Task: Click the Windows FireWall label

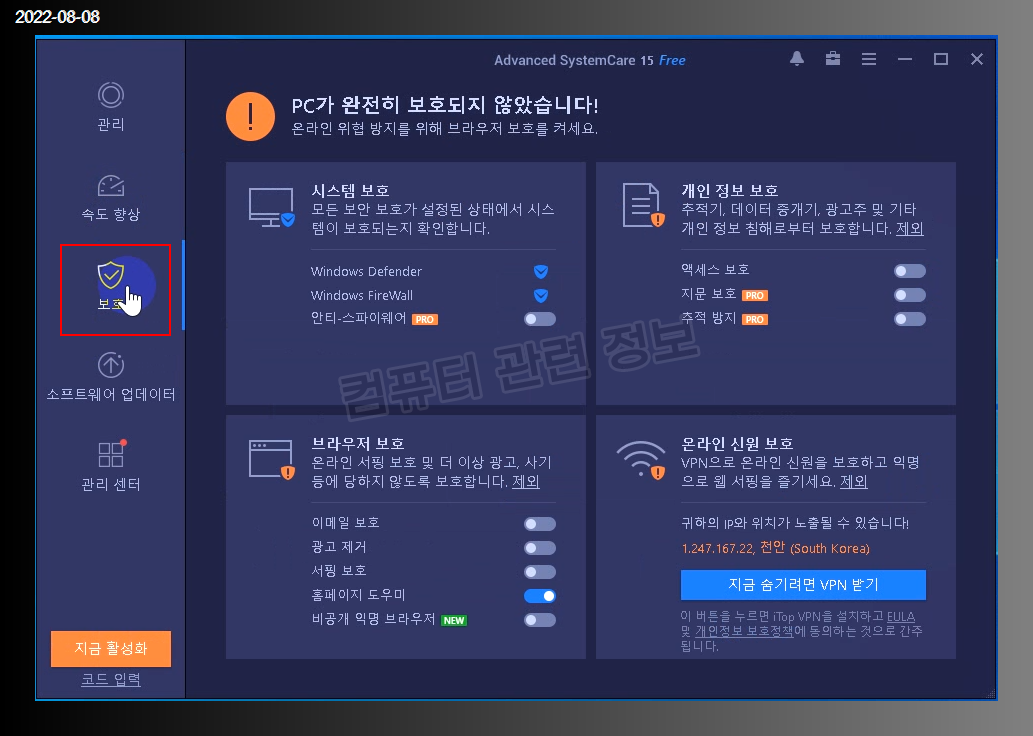Action: [x=362, y=295]
